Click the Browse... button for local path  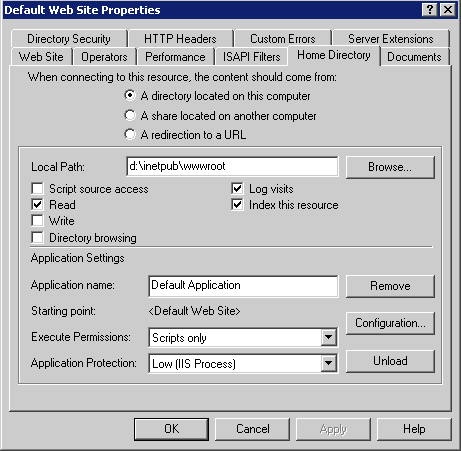[x=390, y=167]
